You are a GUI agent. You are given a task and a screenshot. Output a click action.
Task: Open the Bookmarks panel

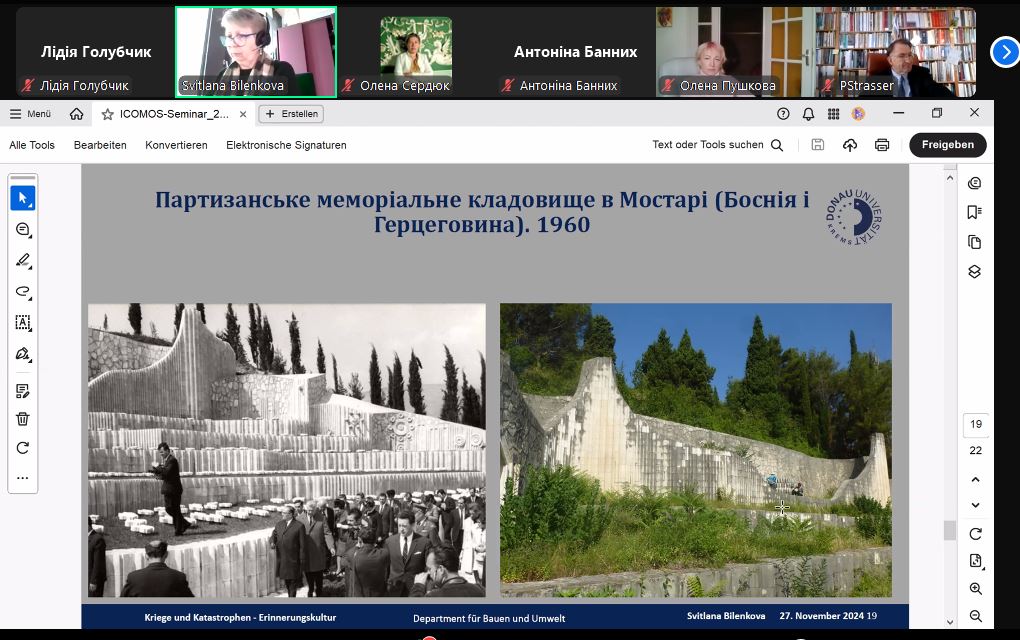(975, 211)
